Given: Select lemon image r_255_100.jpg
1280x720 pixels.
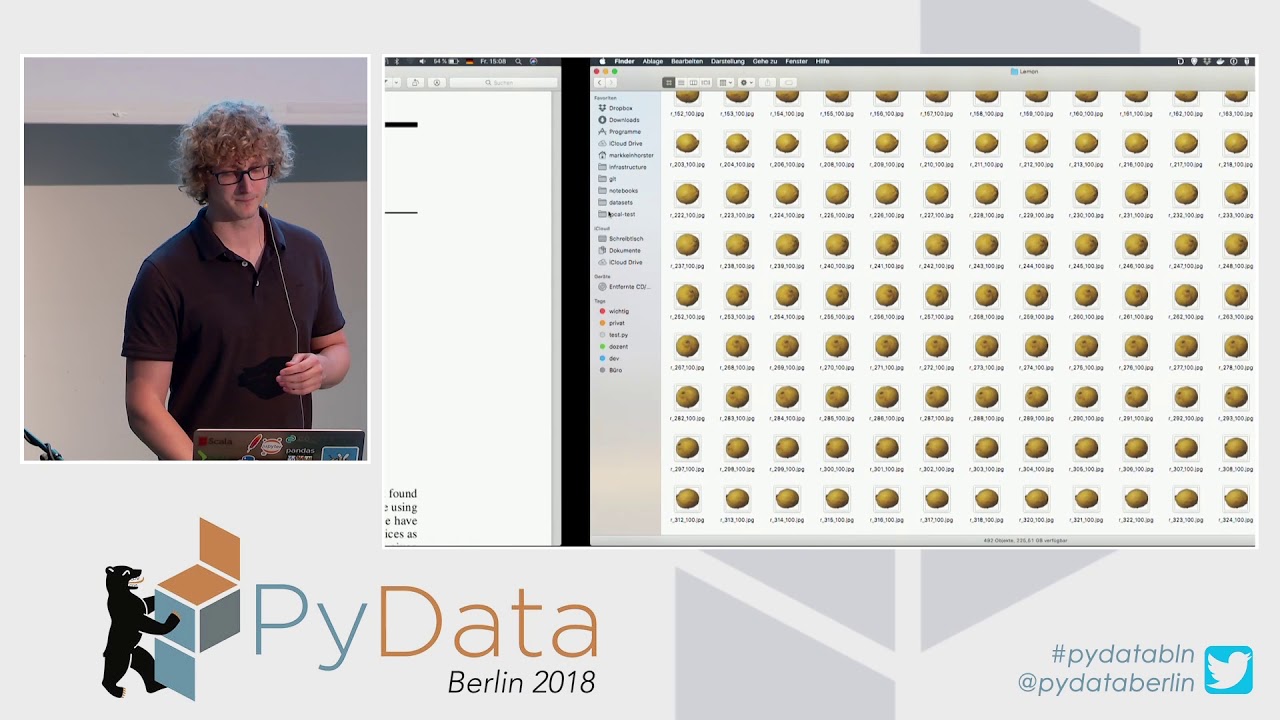Looking at the screenshot, I should point(837,296).
